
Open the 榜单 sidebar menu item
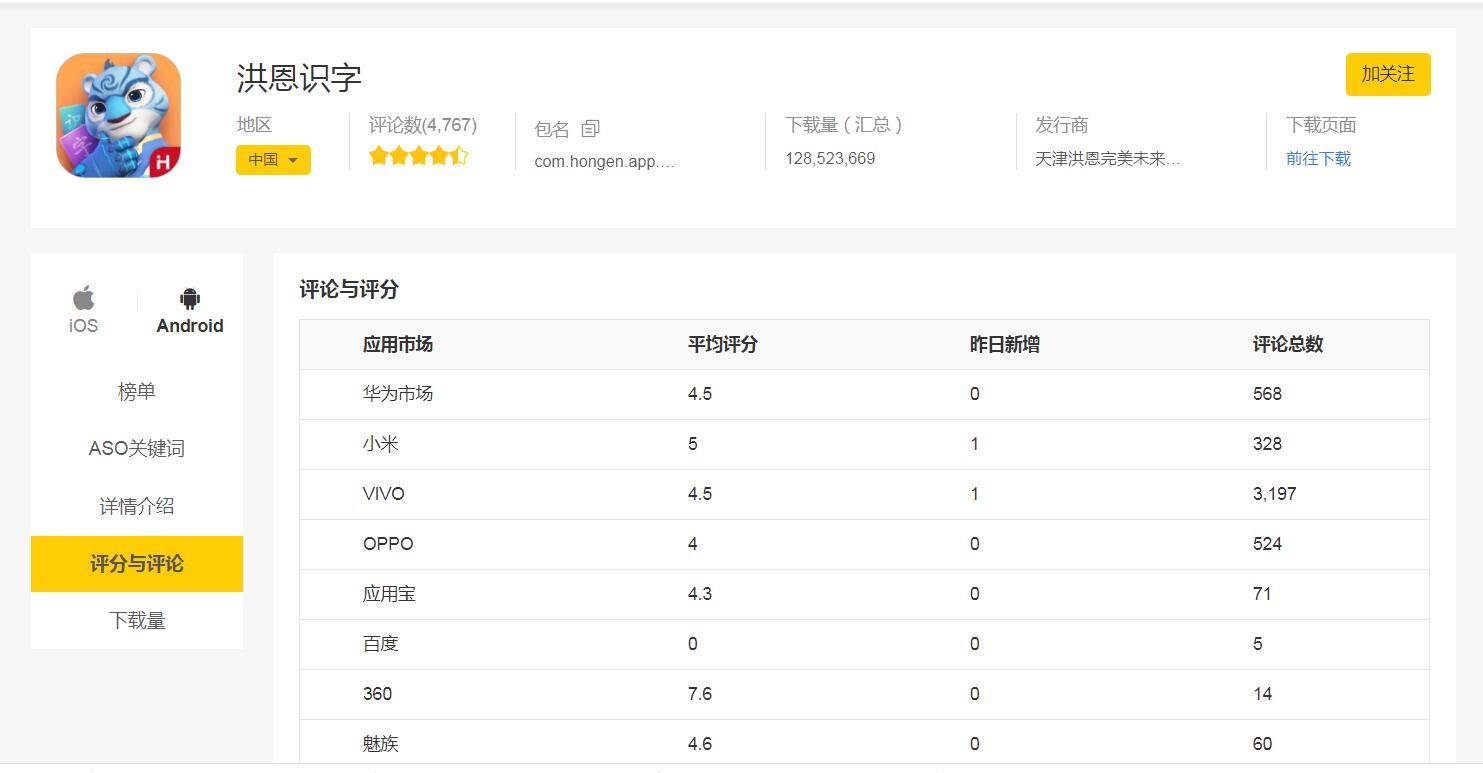[137, 392]
